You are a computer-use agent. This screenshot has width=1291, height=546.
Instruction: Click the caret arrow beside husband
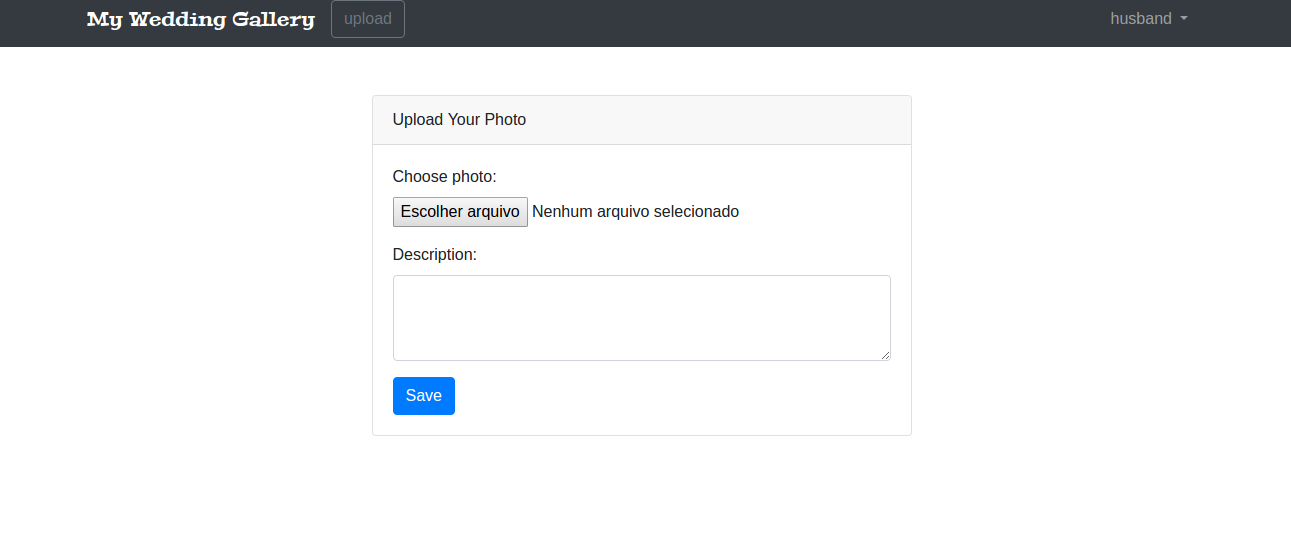pos(1184,19)
